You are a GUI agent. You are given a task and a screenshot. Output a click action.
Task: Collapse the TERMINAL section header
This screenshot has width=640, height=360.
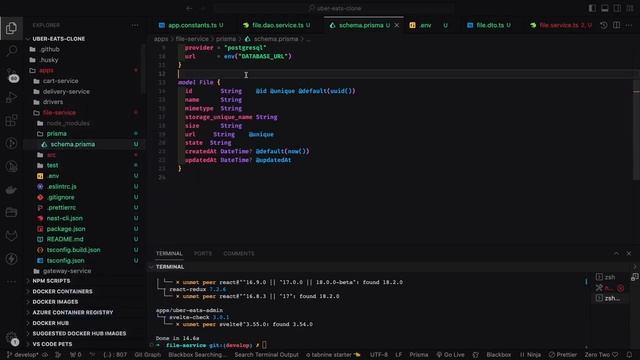[170, 267]
